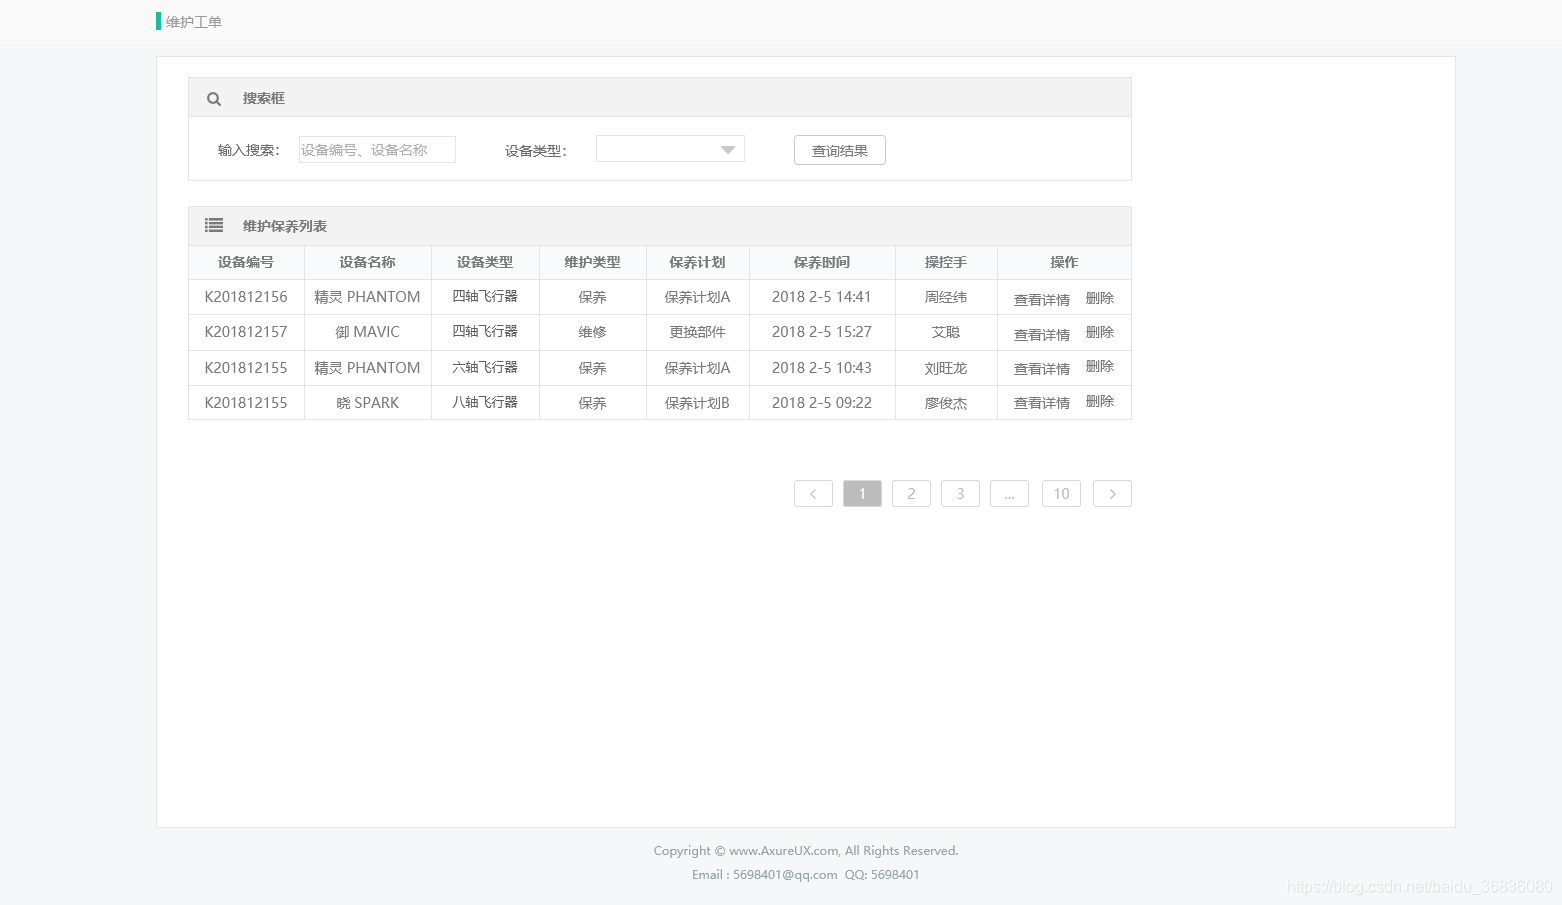The image size is (1562, 905).
Task: Select time cell 2018 2-5 09:22
Action: tap(822, 403)
